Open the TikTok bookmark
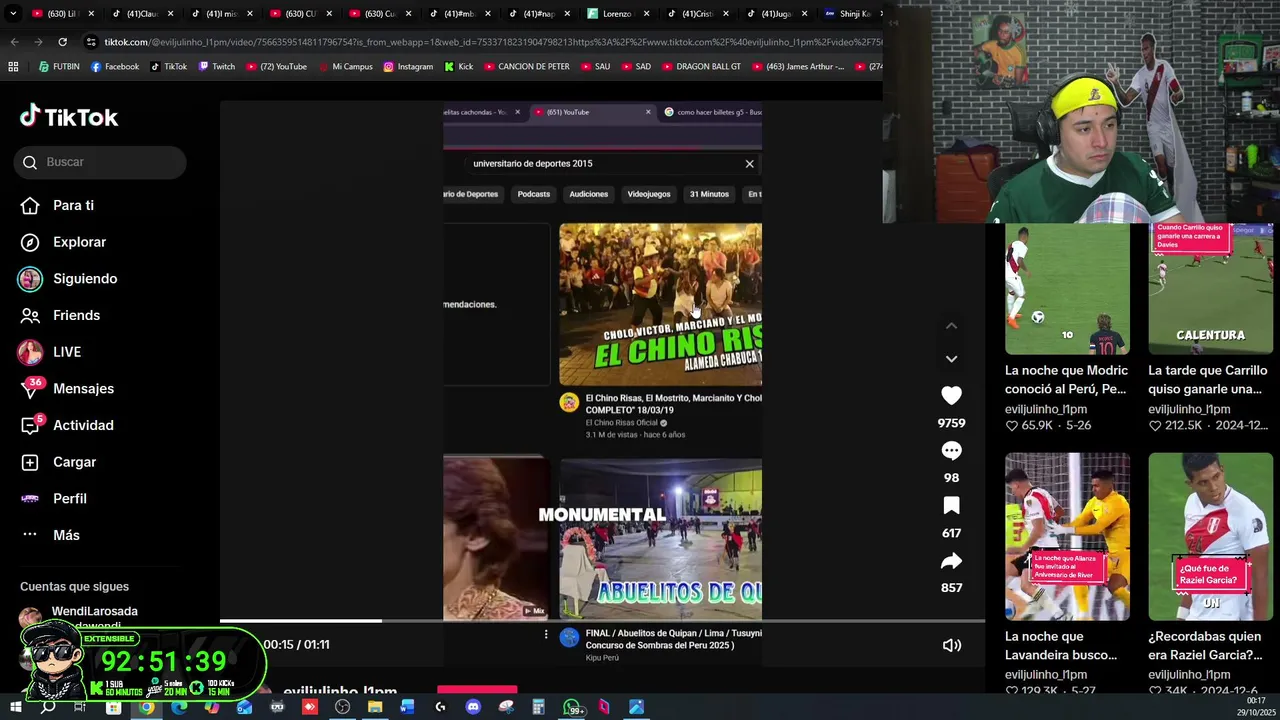The width and height of the screenshot is (1280, 720). coord(168,67)
